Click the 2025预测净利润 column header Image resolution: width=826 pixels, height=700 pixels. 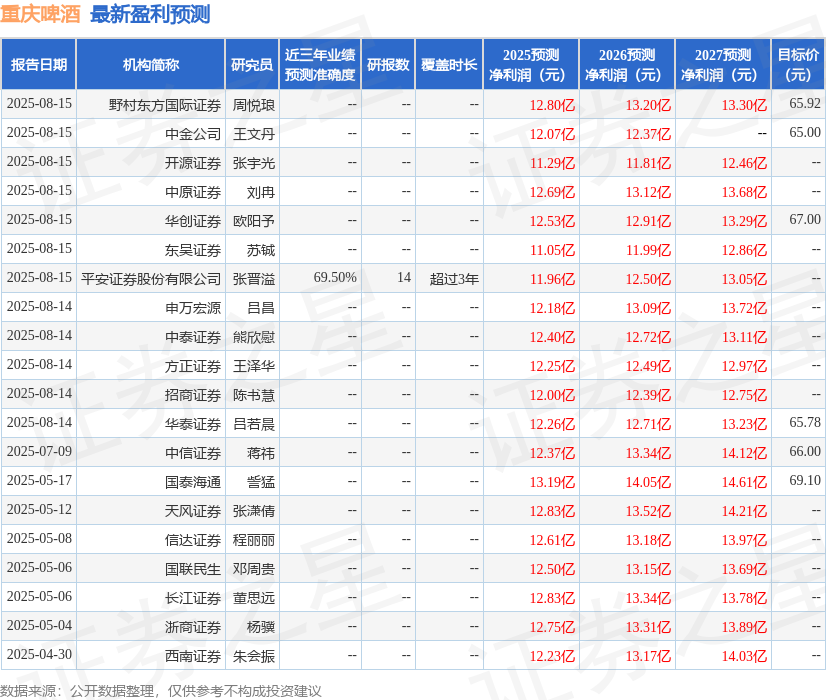click(531, 64)
